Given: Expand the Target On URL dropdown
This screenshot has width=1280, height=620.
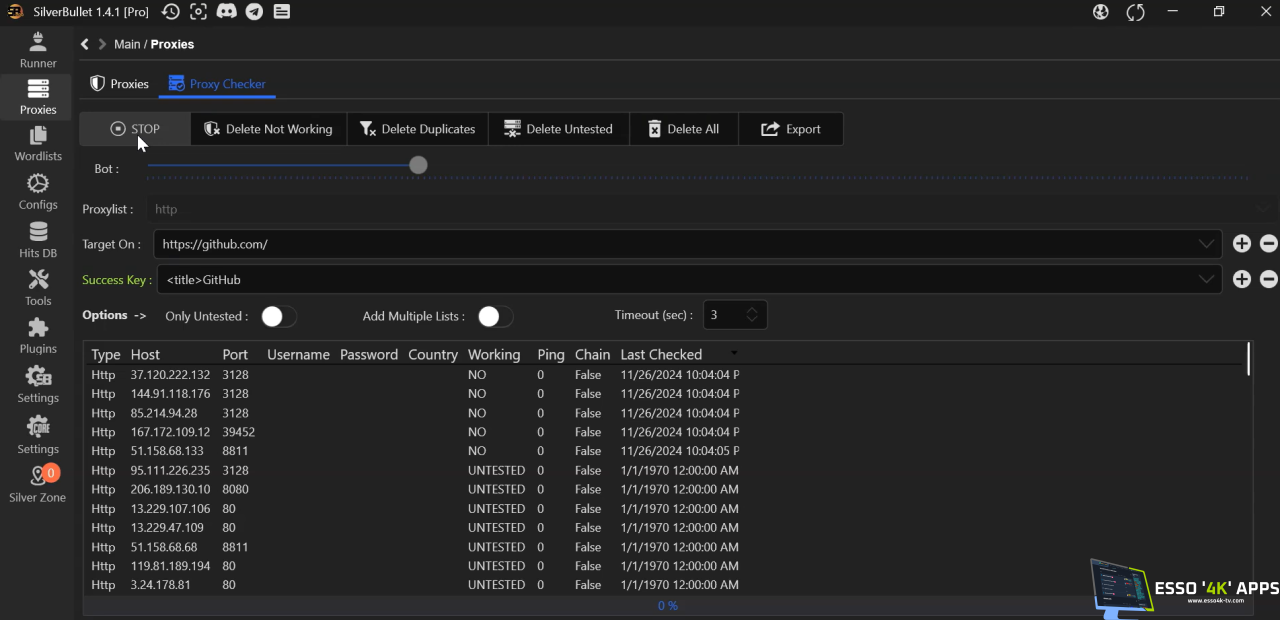Looking at the screenshot, I should pyautogui.click(x=1205, y=244).
